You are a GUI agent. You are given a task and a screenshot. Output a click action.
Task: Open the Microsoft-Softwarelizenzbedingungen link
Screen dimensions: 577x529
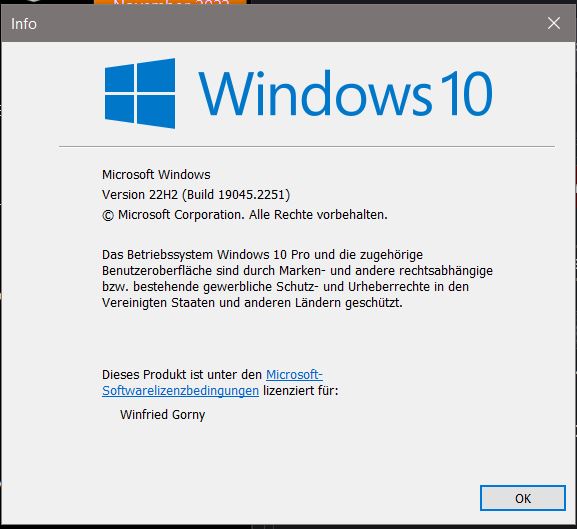point(212,383)
